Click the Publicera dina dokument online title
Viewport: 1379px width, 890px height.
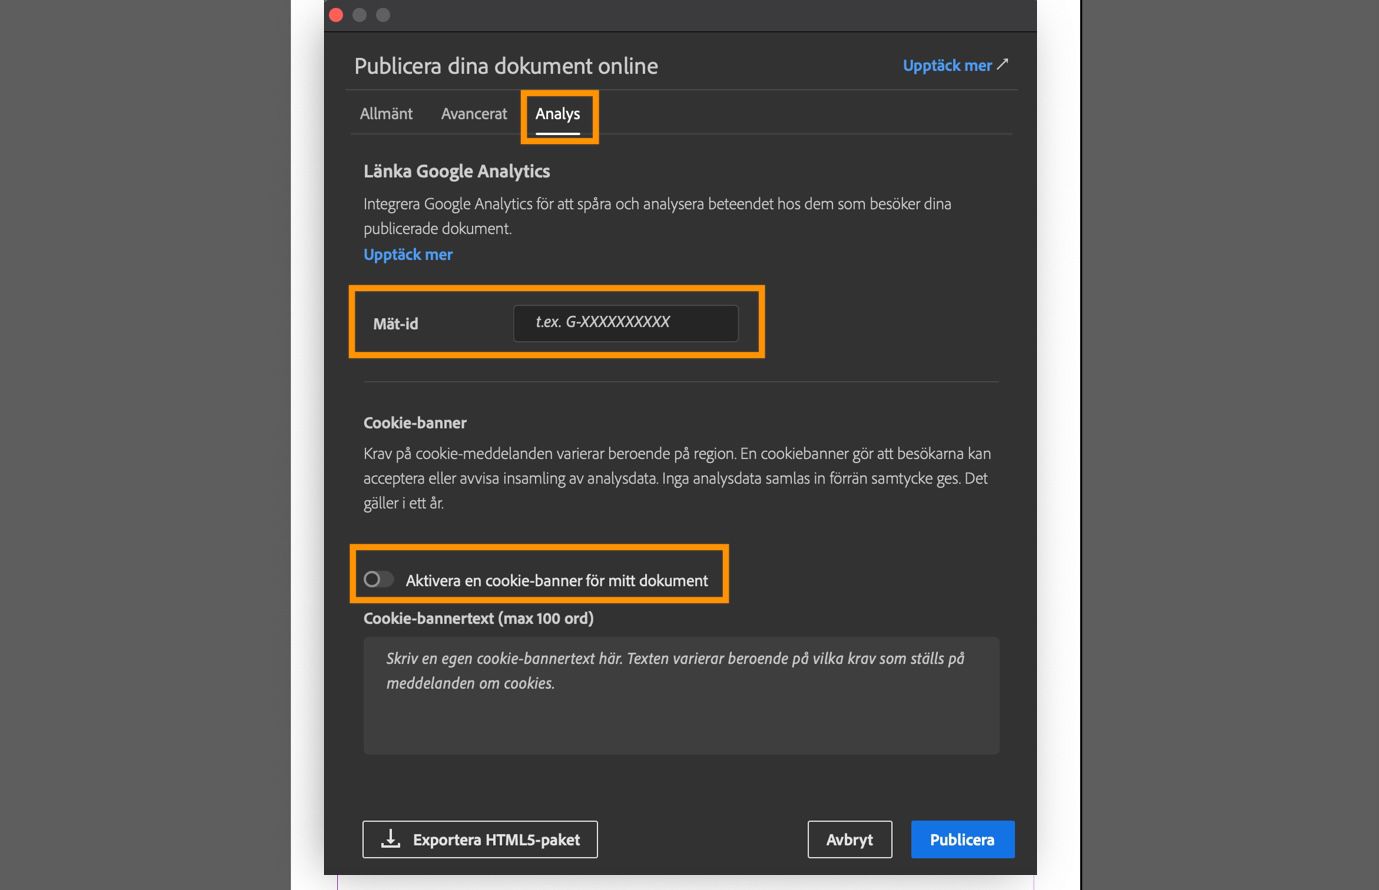coord(506,67)
